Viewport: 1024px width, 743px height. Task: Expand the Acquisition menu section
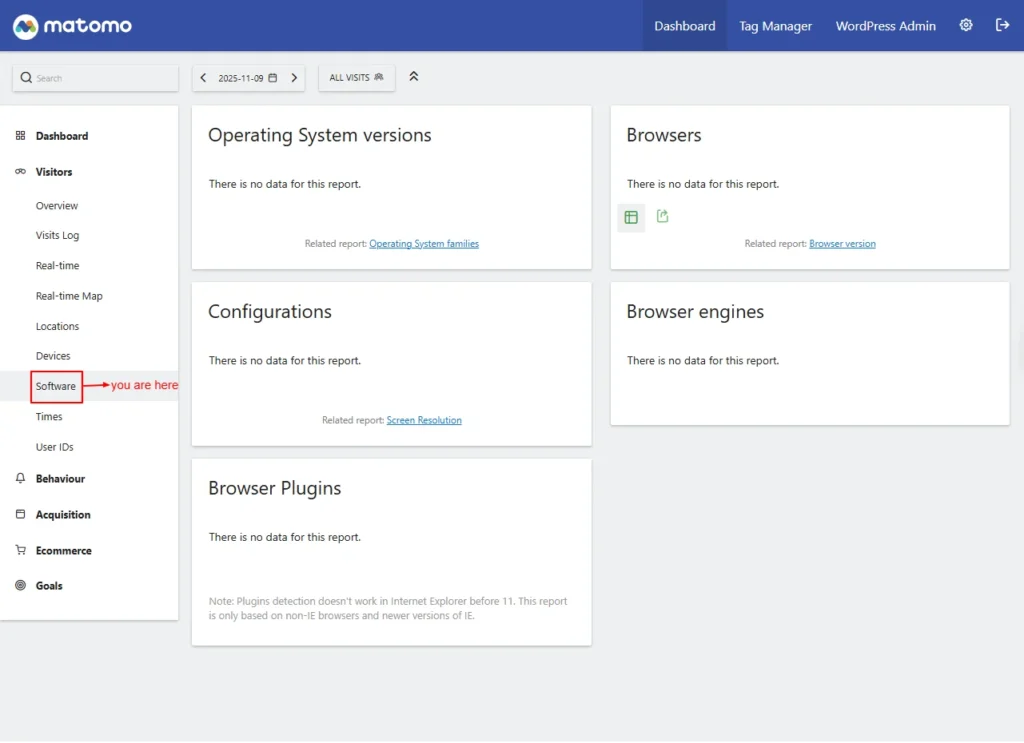click(x=63, y=515)
